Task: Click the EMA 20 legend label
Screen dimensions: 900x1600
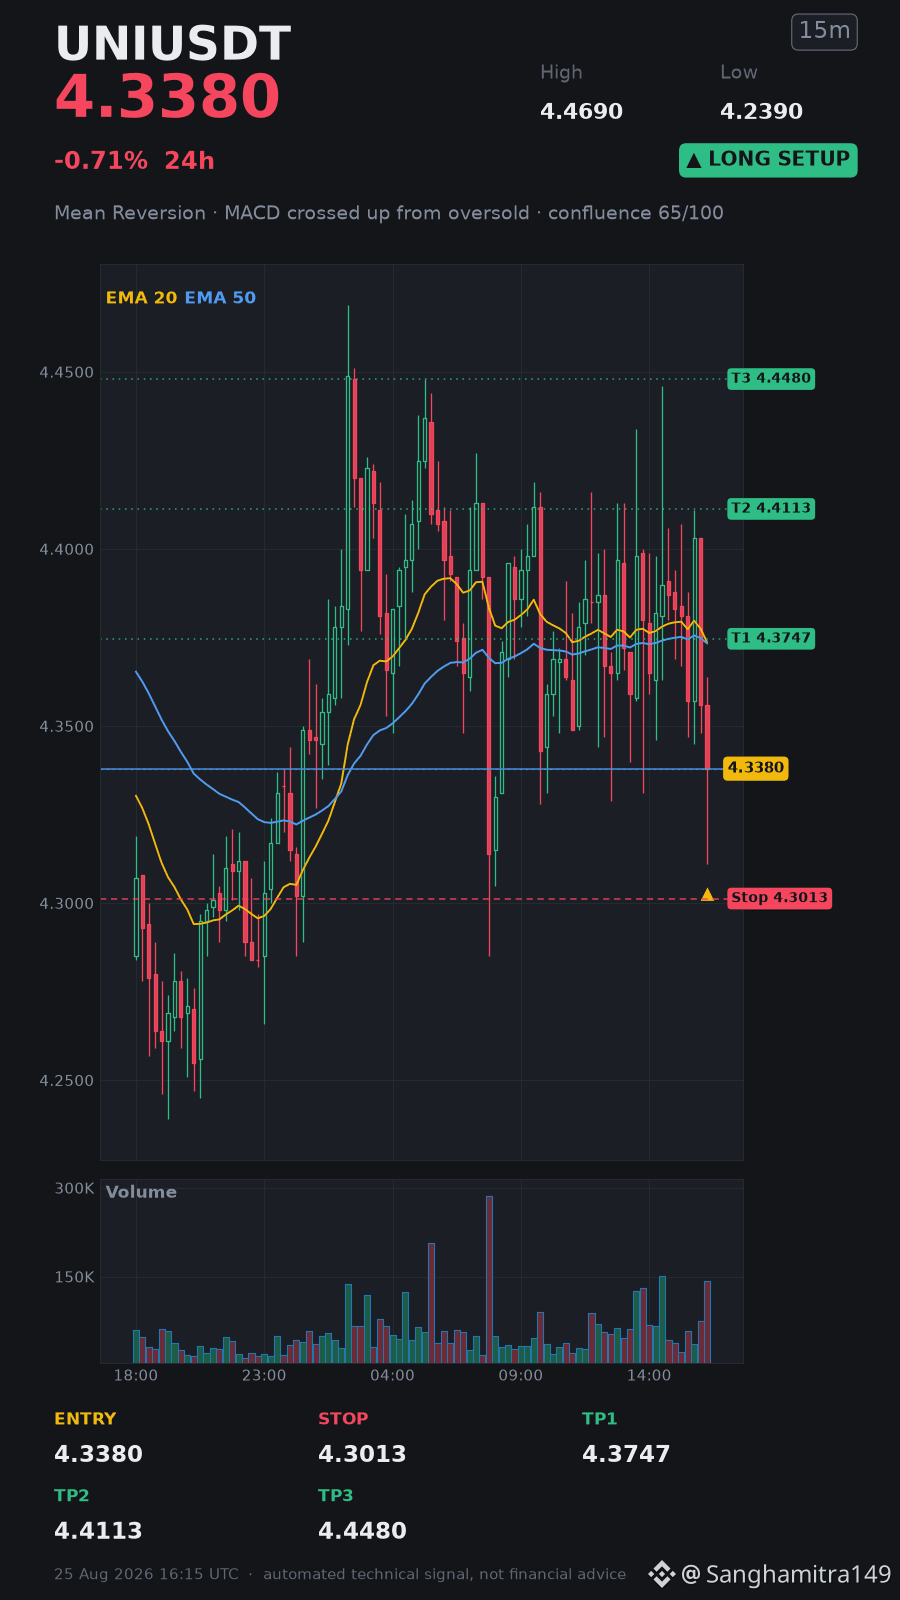Action: click(x=141, y=298)
